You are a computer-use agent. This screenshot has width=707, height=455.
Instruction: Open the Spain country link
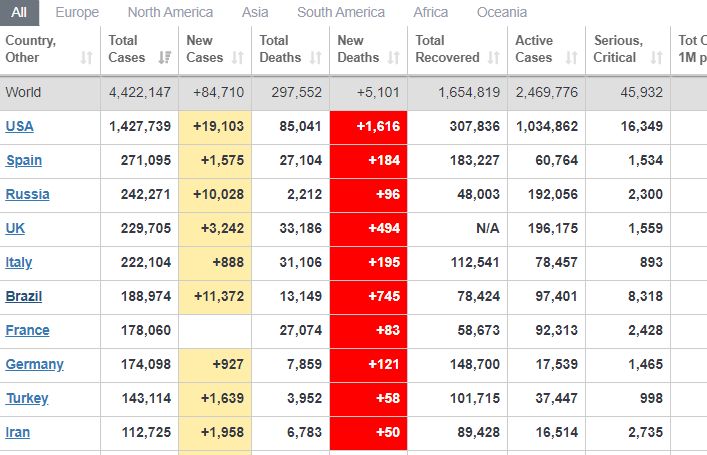(x=24, y=160)
